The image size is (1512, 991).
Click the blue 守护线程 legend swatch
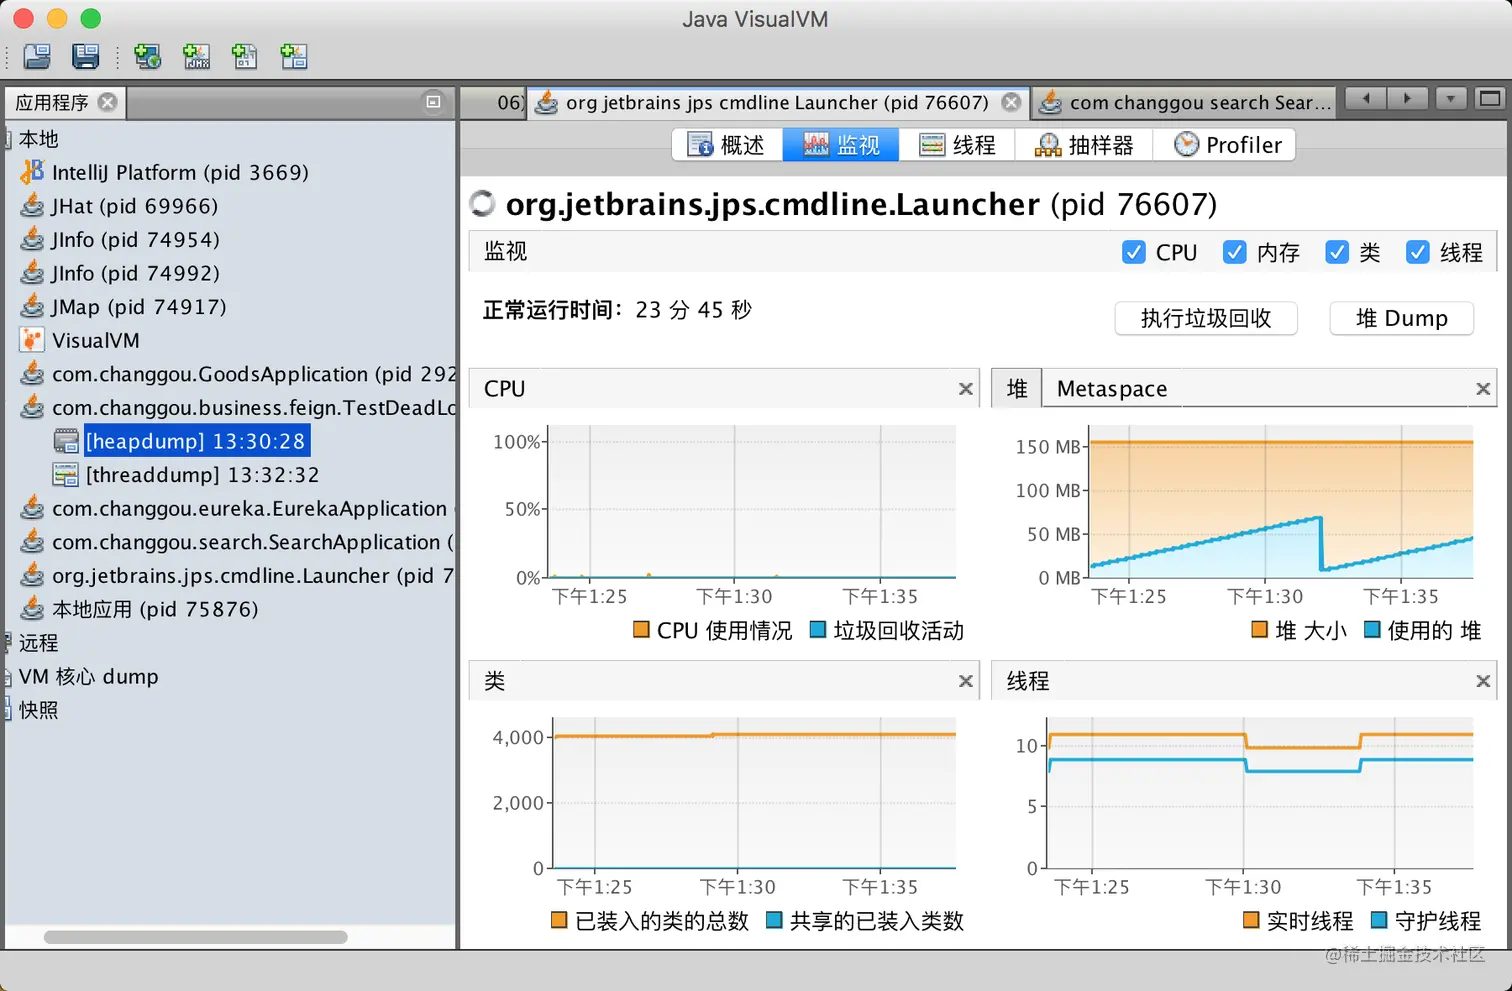pyautogui.click(x=1379, y=920)
